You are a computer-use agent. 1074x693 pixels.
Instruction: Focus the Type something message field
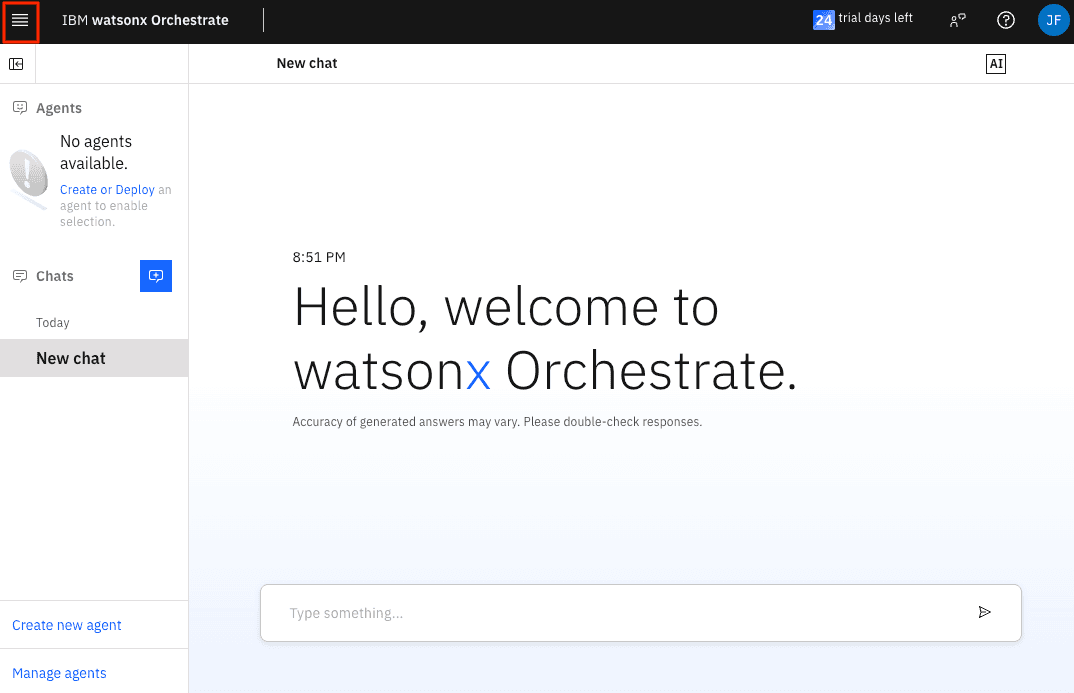[x=620, y=613]
